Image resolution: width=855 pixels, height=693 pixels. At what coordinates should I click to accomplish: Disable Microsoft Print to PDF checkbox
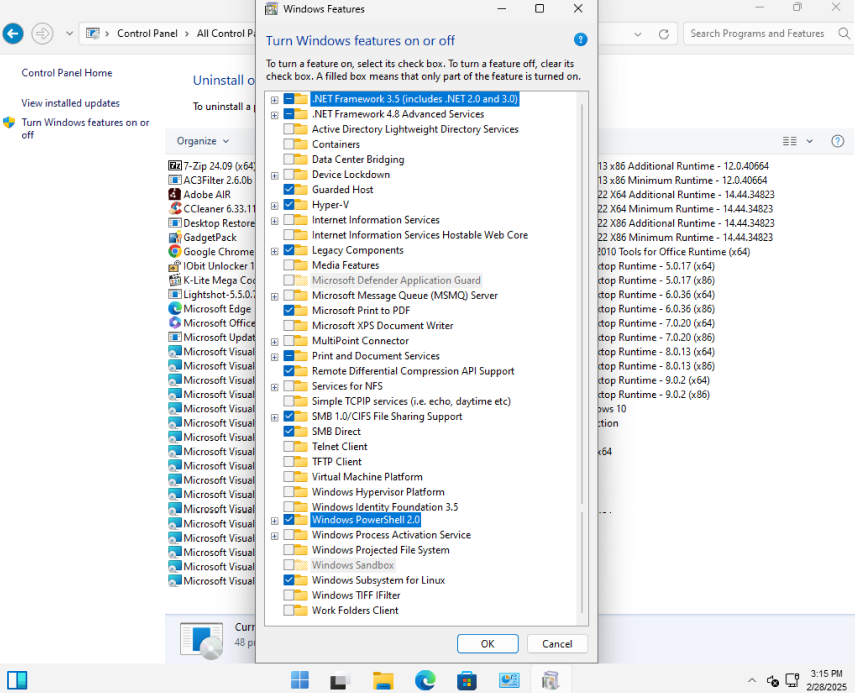point(288,310)
